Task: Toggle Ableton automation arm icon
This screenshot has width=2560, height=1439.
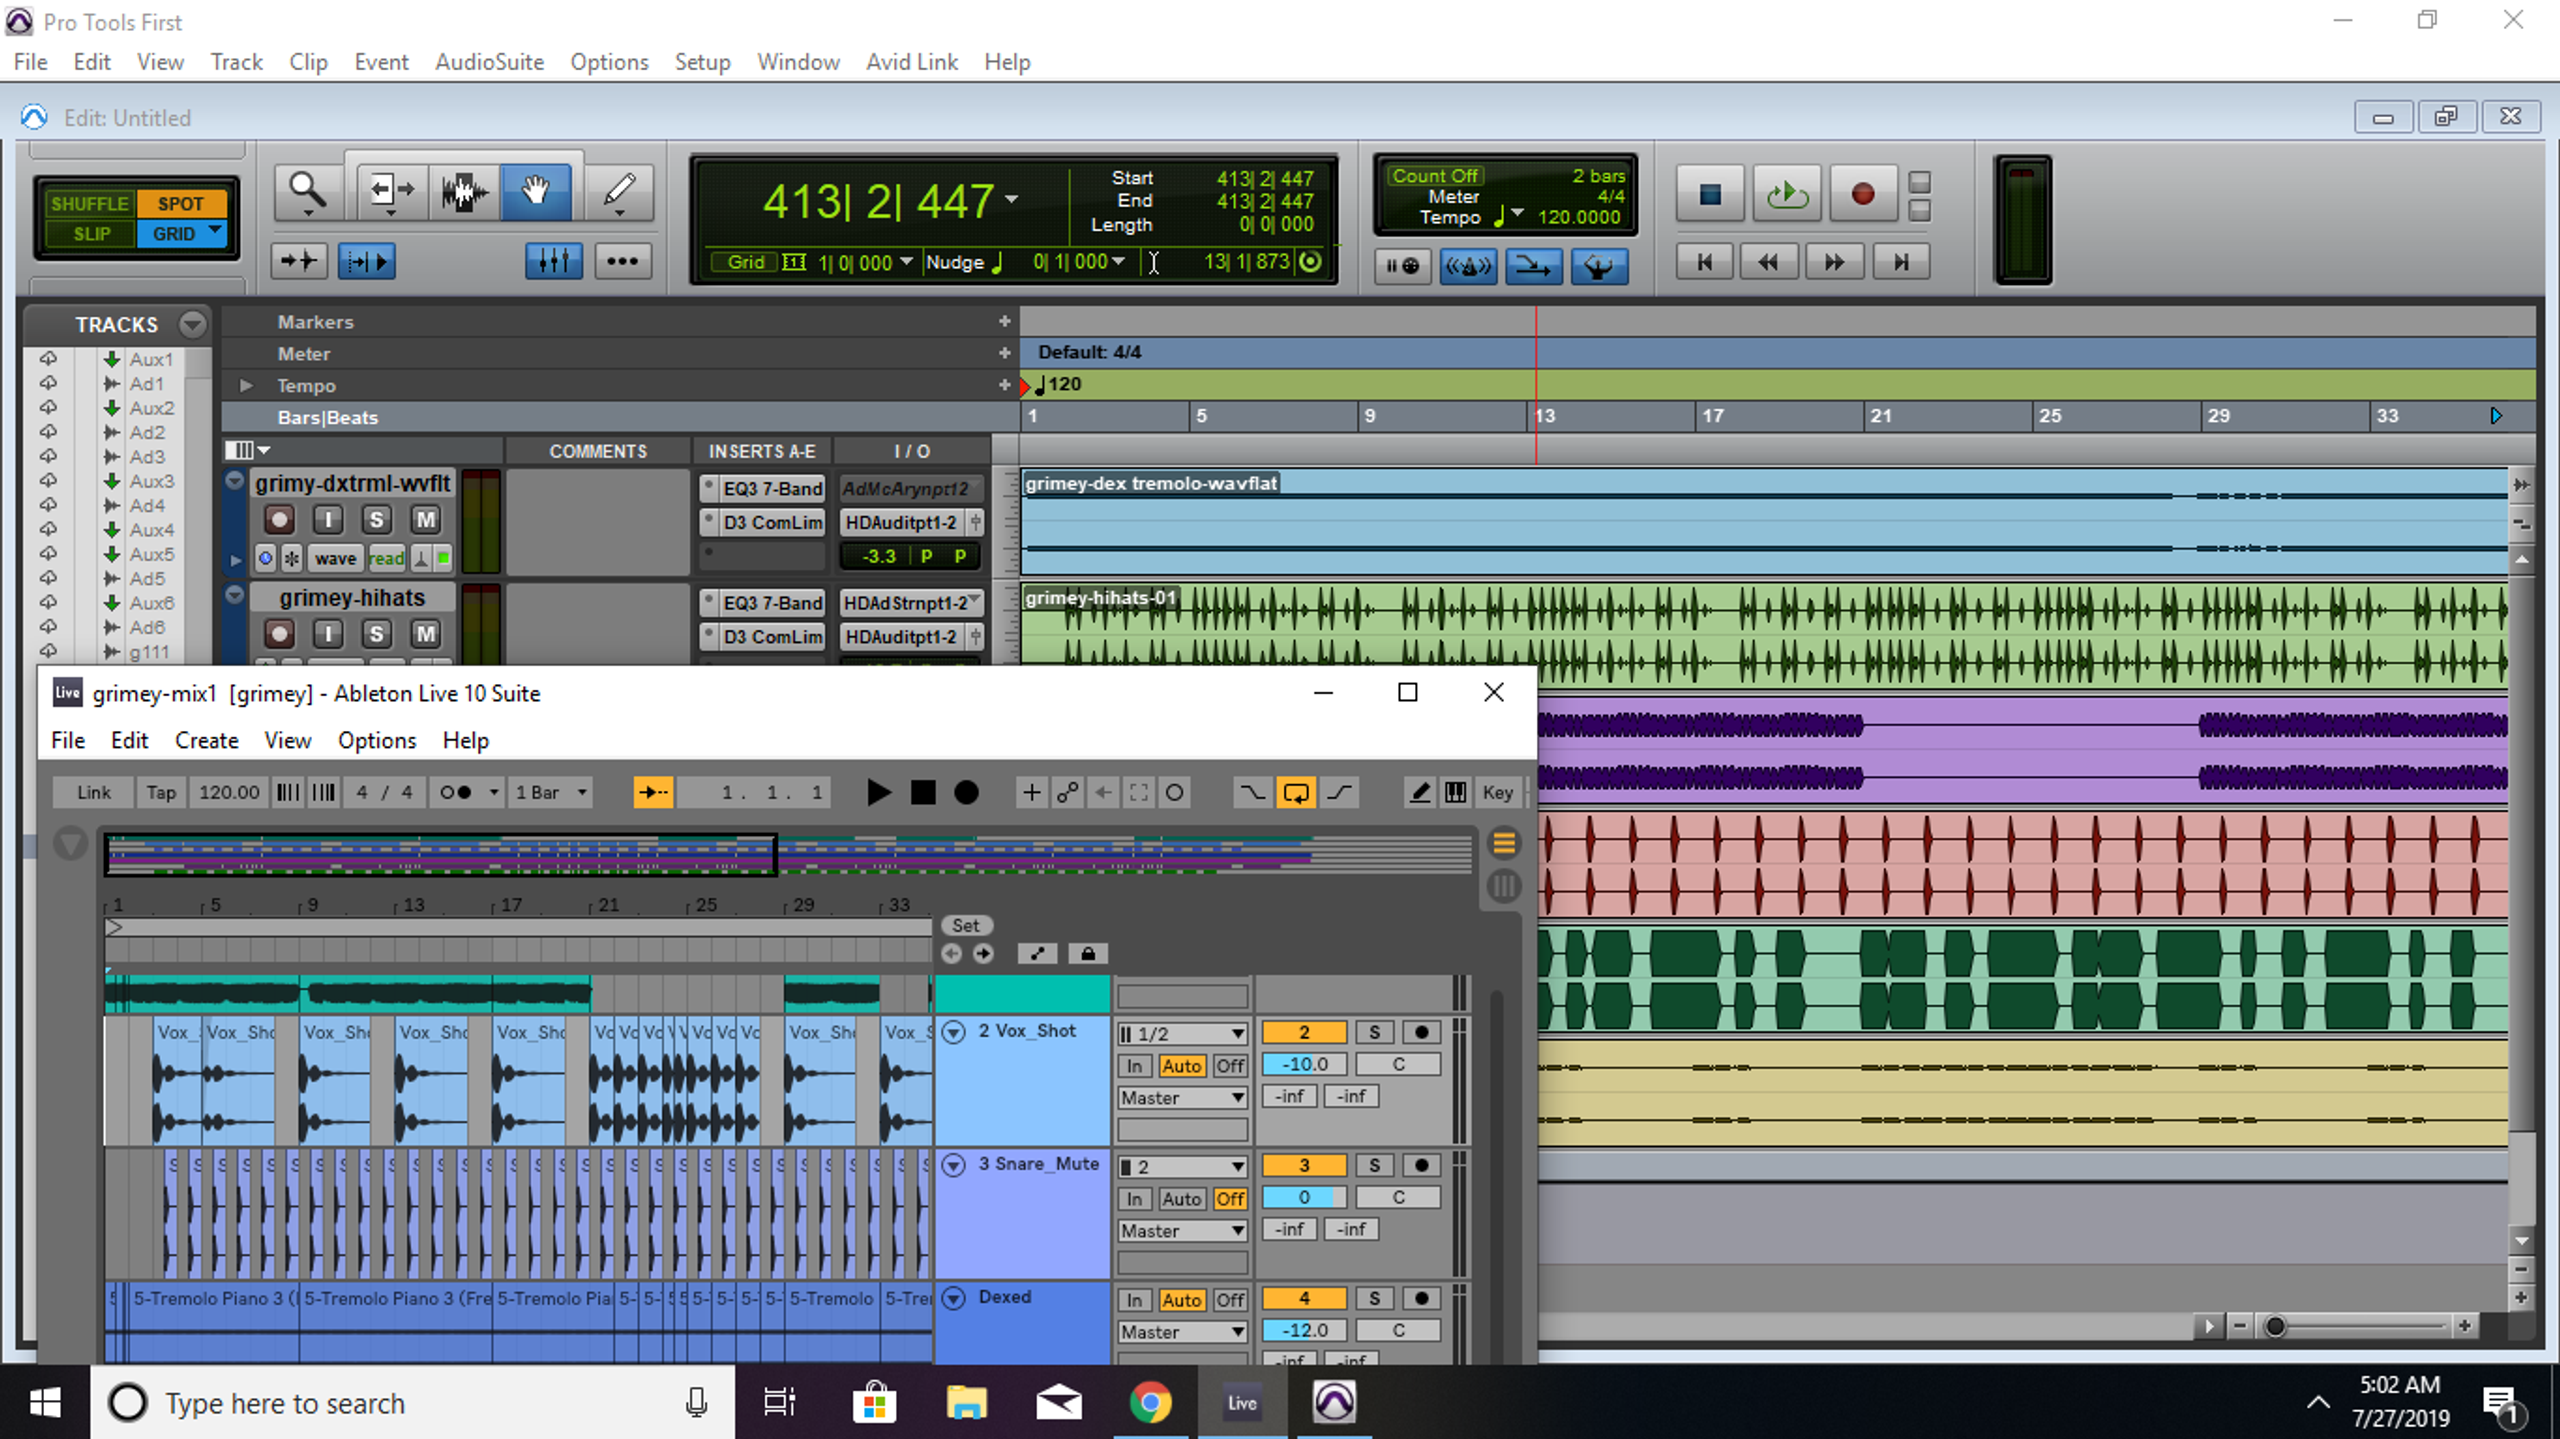Action: [x=1068, y=793]
